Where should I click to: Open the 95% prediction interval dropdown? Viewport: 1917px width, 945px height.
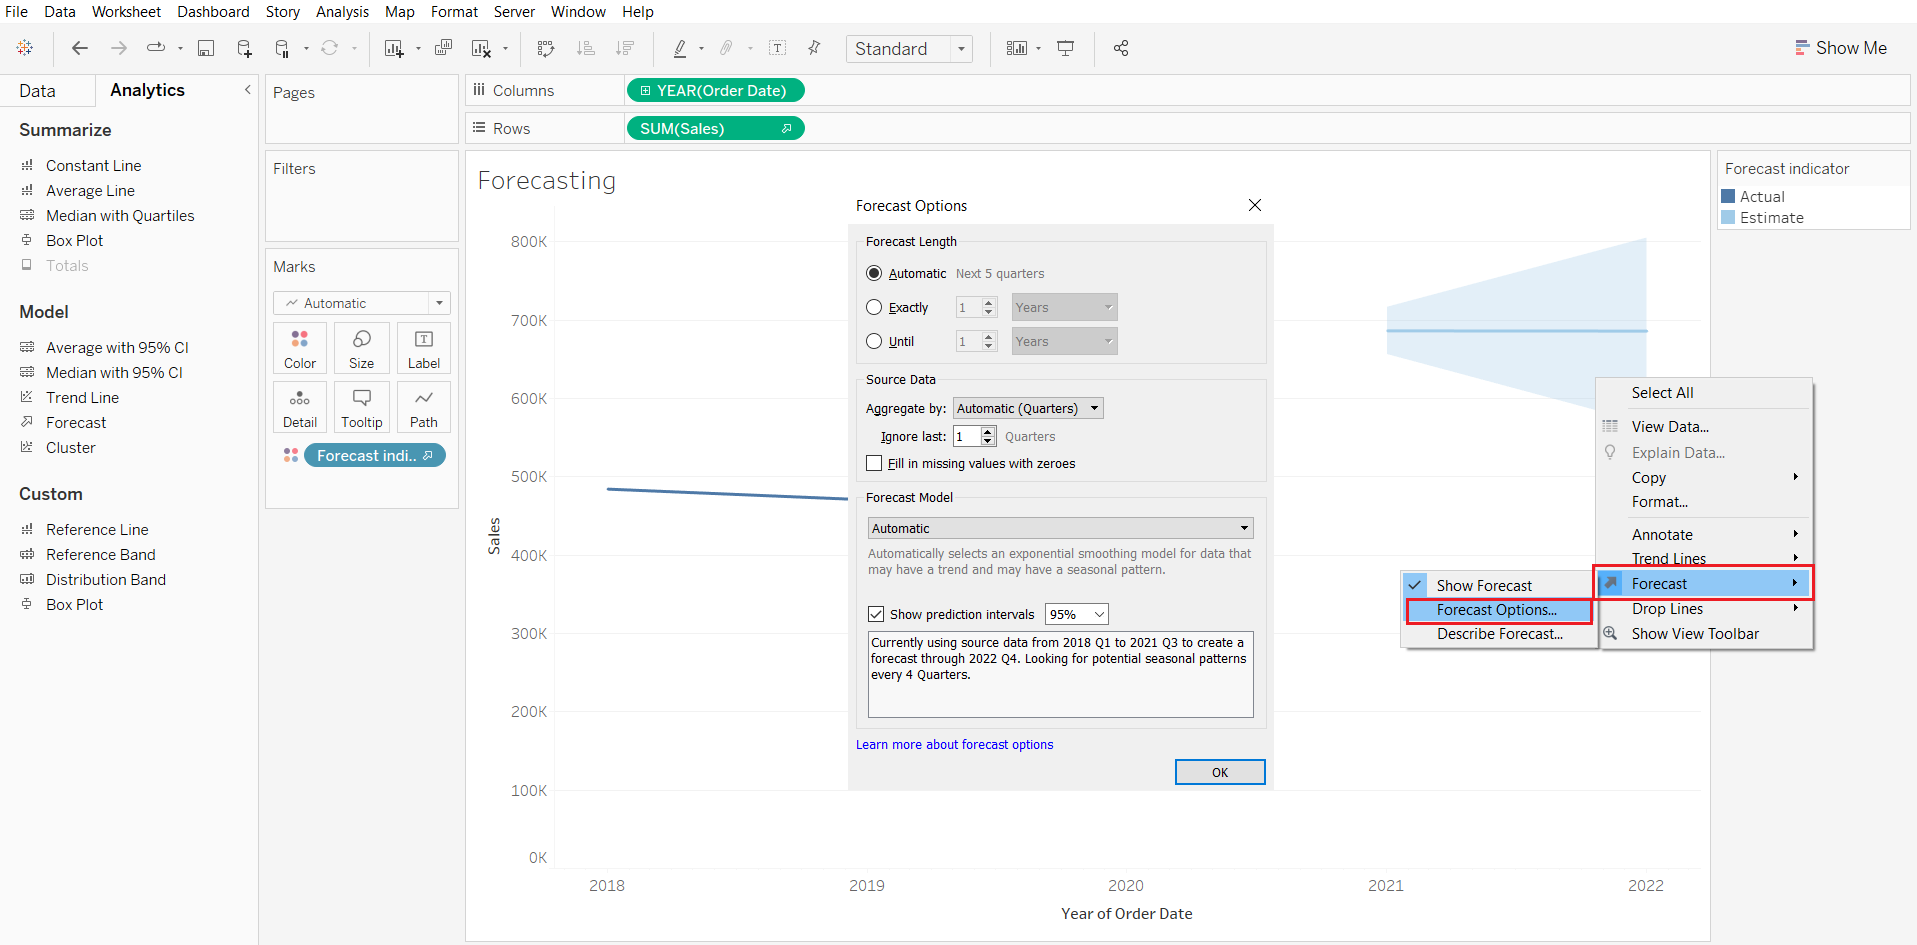pos(1077,614)
